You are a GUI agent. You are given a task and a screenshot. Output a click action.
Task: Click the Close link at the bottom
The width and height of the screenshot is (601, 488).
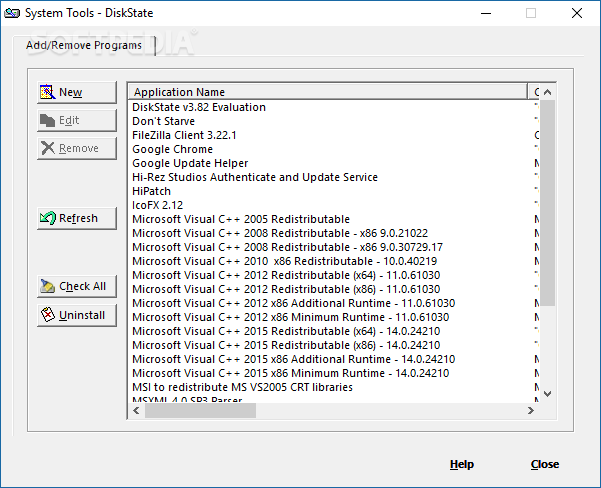pos(545,464)
